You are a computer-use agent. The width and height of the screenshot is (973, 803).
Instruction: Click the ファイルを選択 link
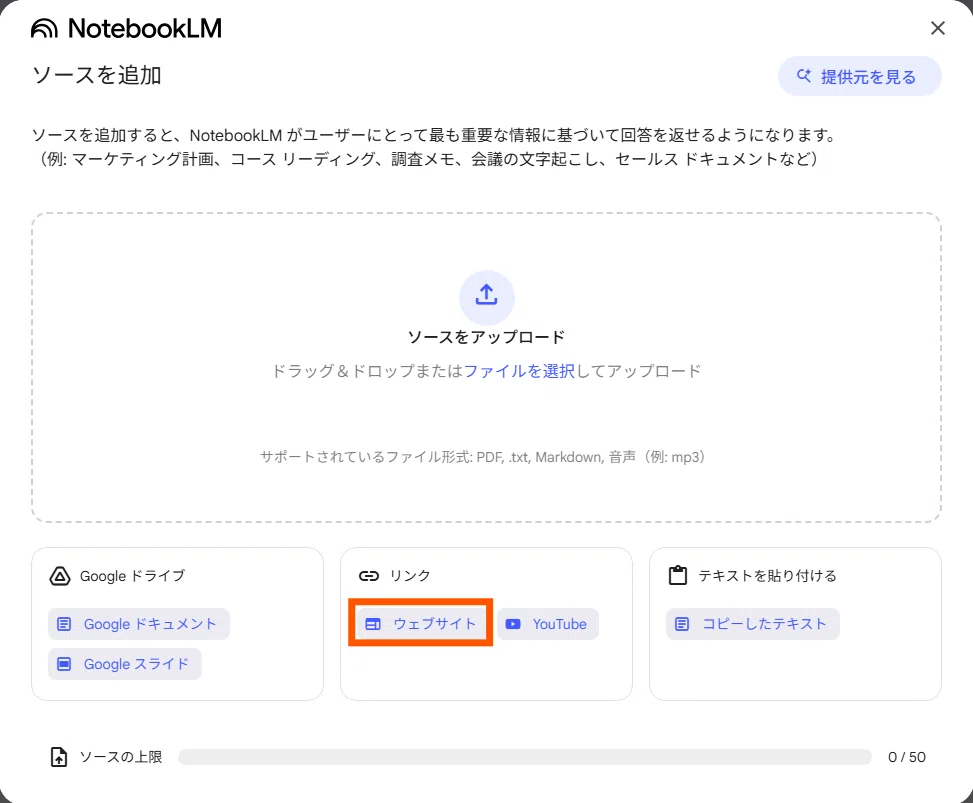519,371
